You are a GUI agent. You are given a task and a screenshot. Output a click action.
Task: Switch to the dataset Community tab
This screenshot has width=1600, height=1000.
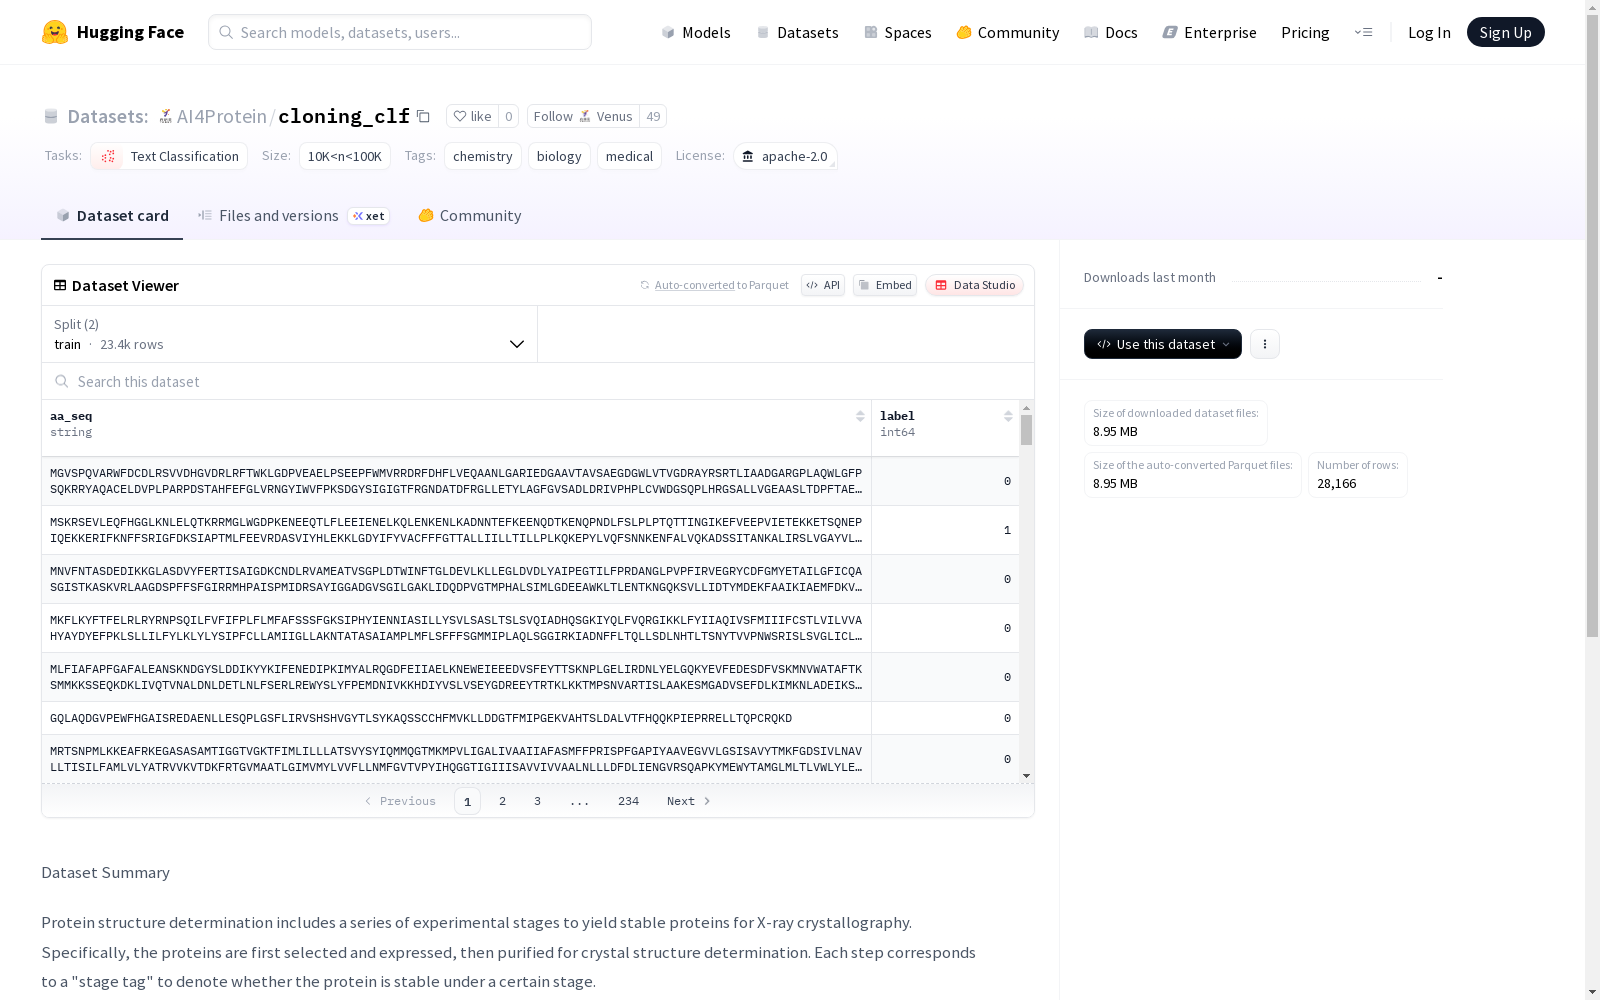(469, 216)
